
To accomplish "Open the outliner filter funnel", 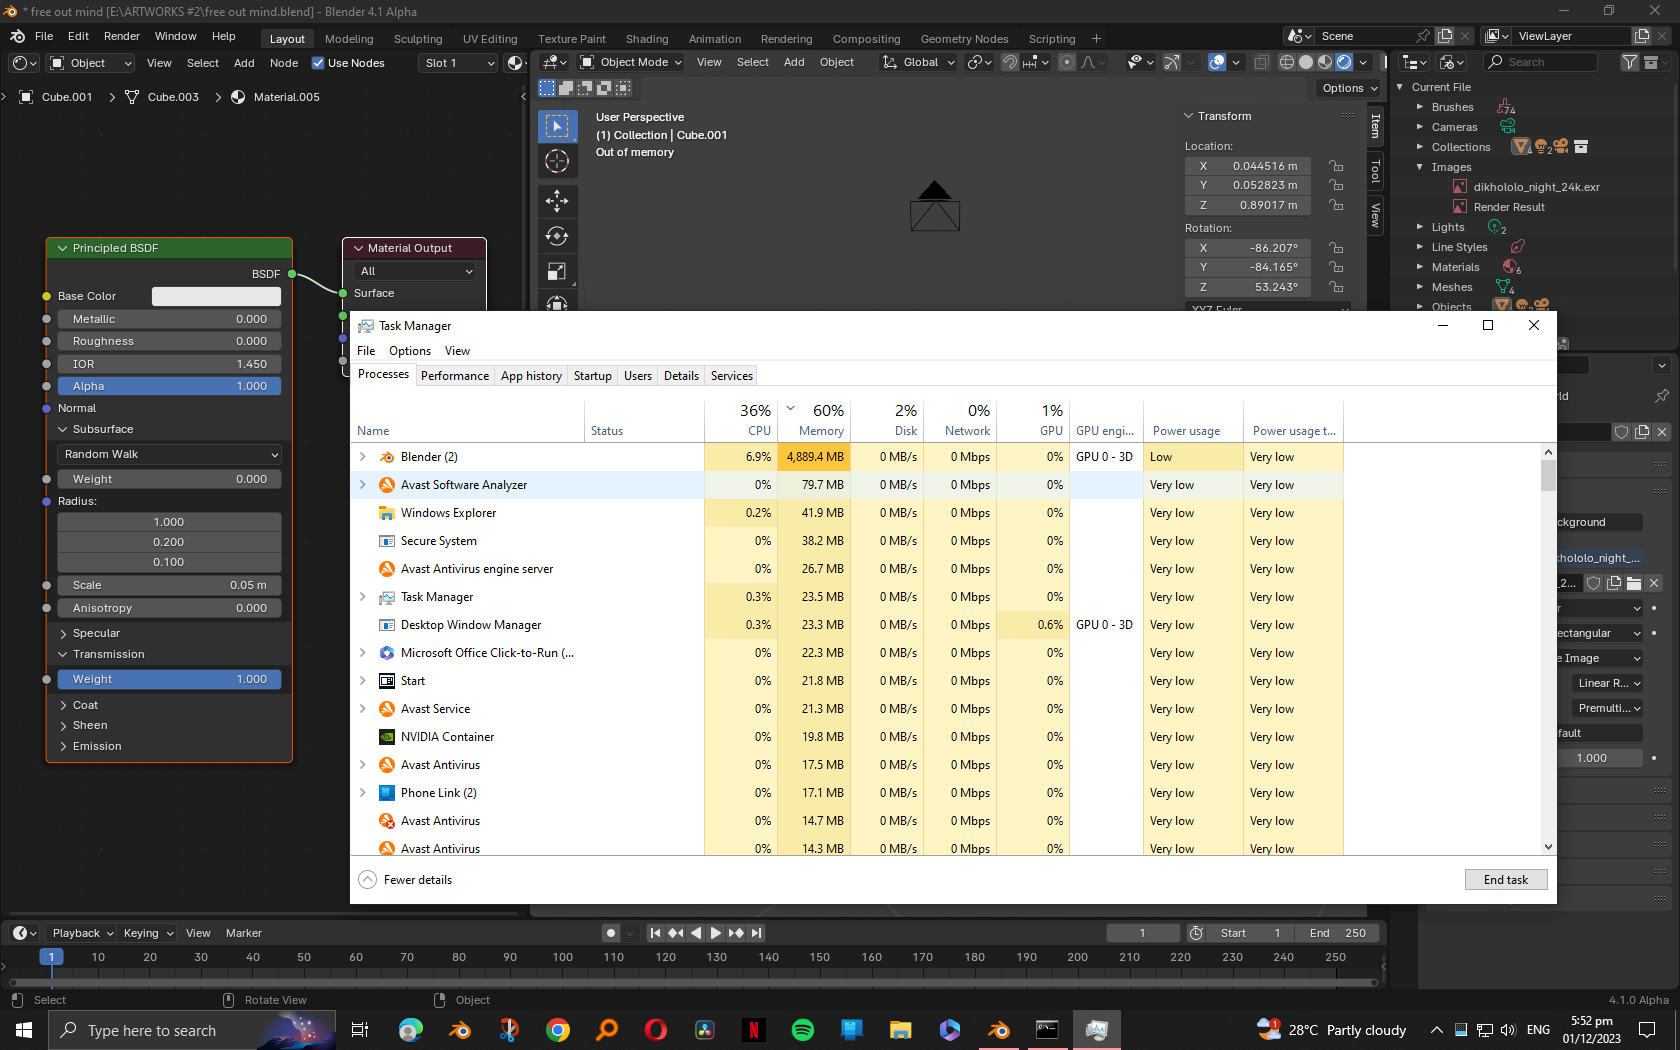I will [x=1630, y=62].
